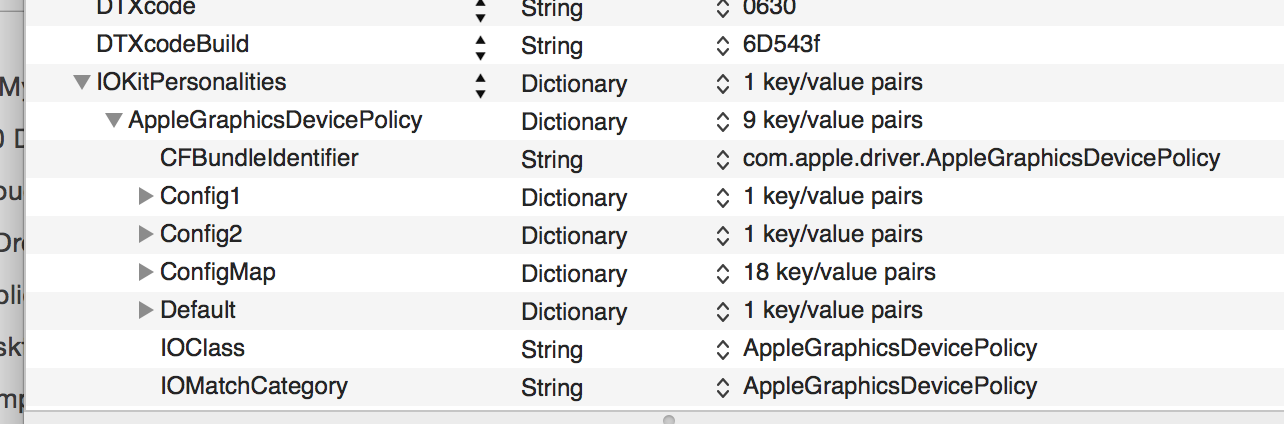Expand the Config1 dictionary
The image size is (1284, 424).
tap(146, 197)
